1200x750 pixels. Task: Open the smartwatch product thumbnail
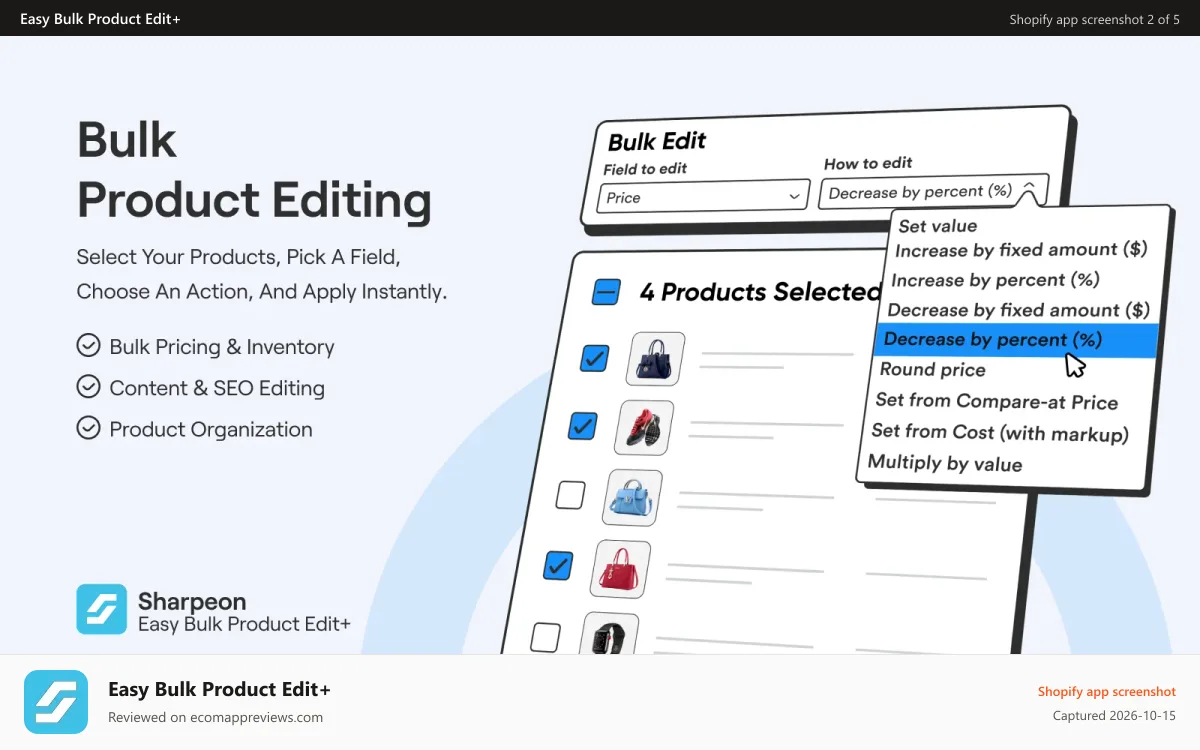click(608, 634)
